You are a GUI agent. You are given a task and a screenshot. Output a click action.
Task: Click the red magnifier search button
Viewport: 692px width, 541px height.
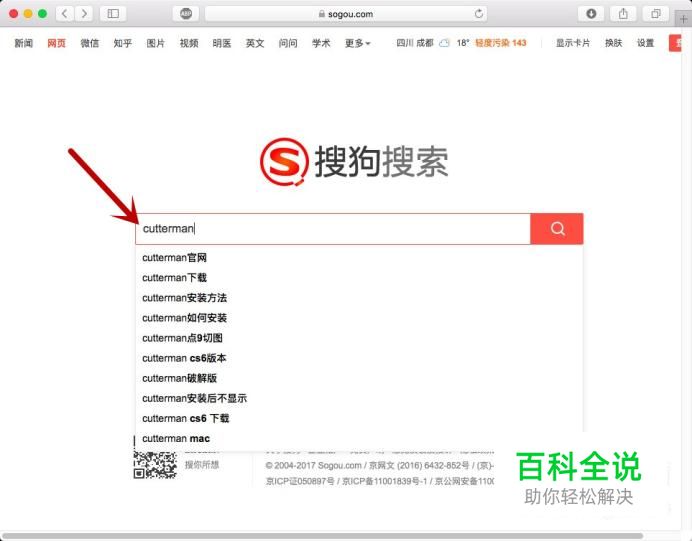coord(557,229)
